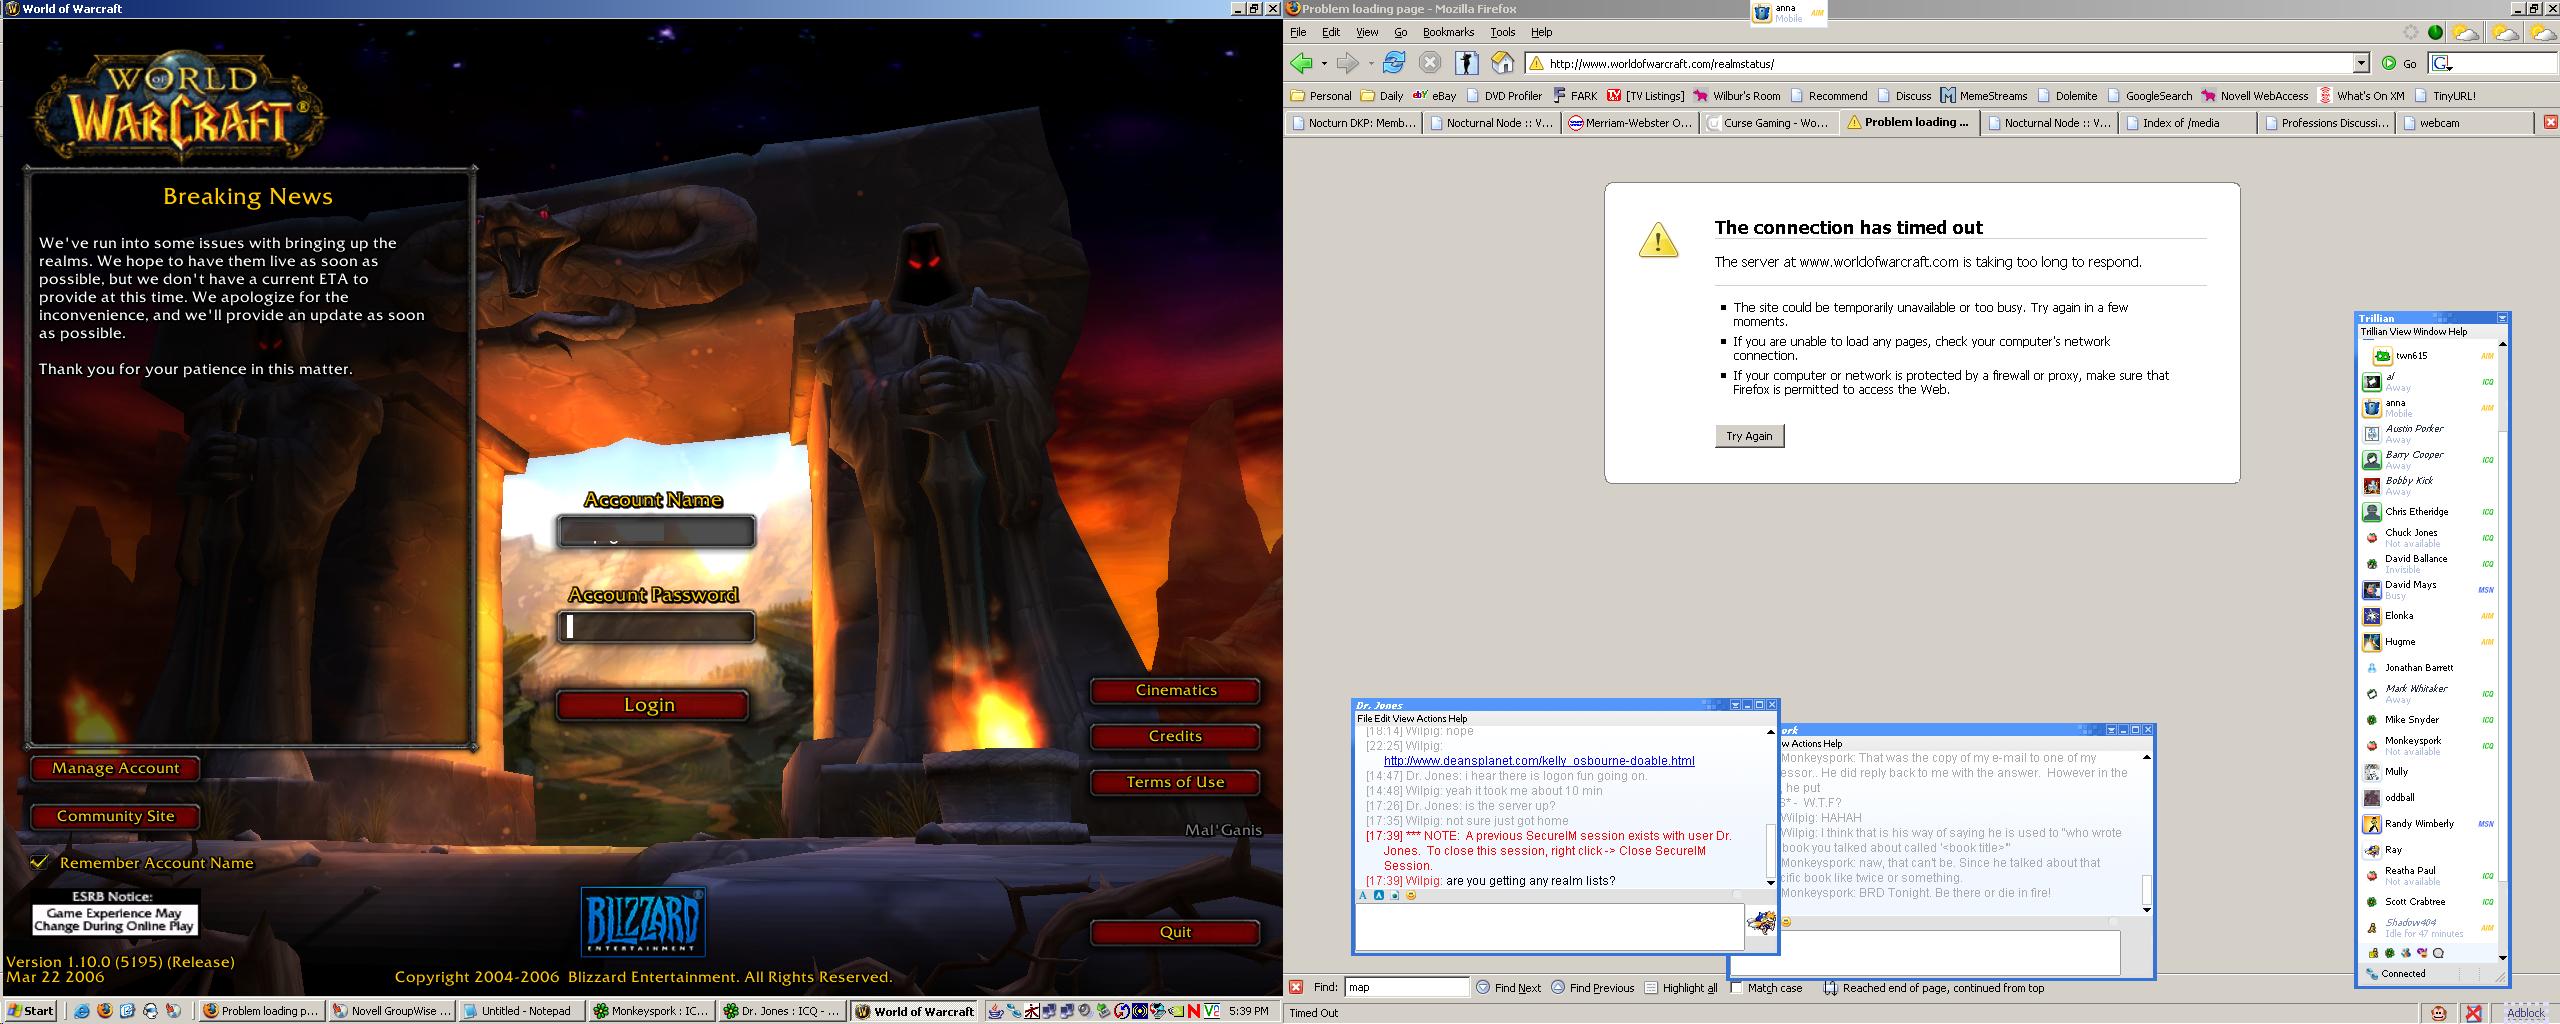Switch to the Merriam-Webster tab
This screenshot has width=2560, height=1024.
(1628, 122)
